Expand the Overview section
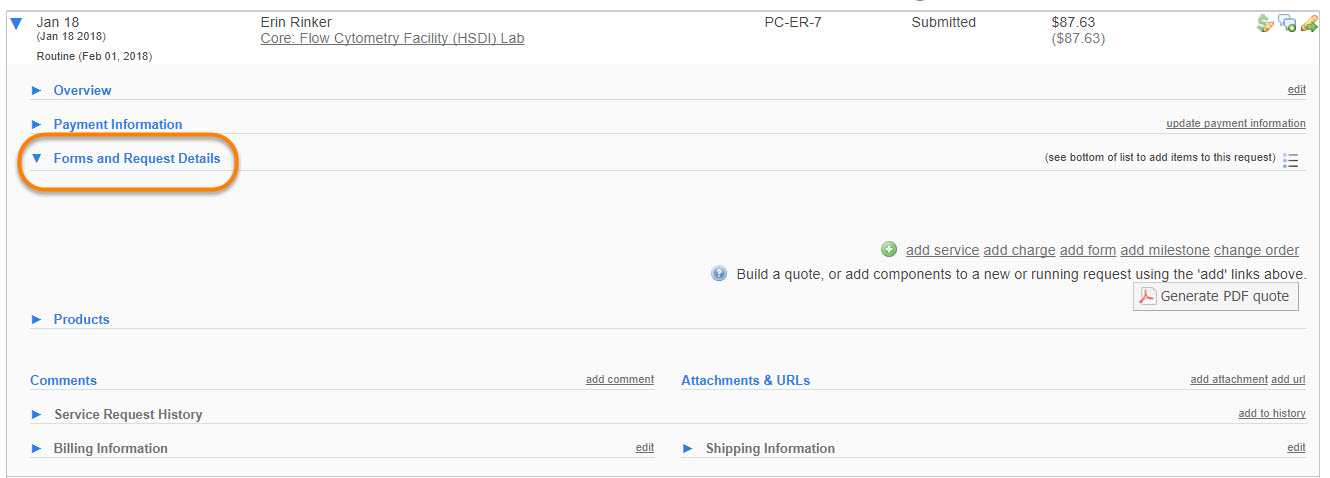The image size is (1330, 478). click(37, 91)
